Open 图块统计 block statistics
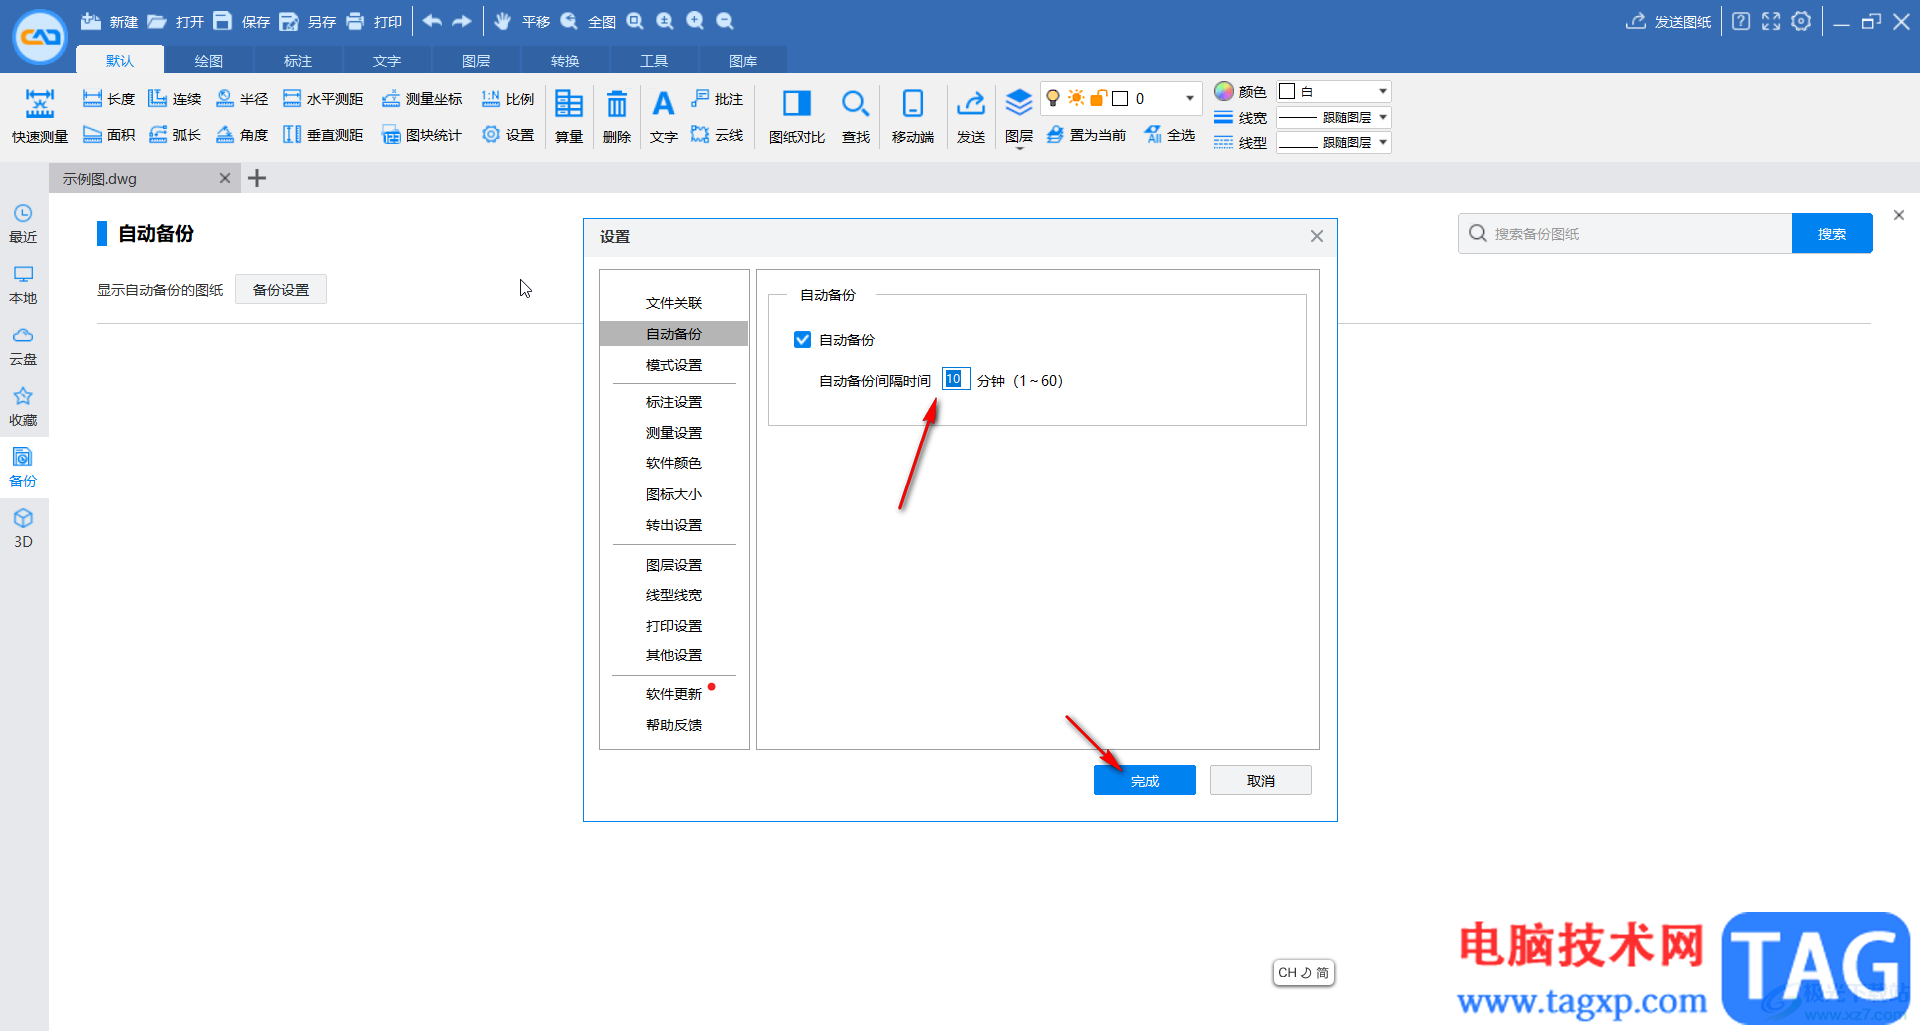1920x1031 pixels. point(422,135)
